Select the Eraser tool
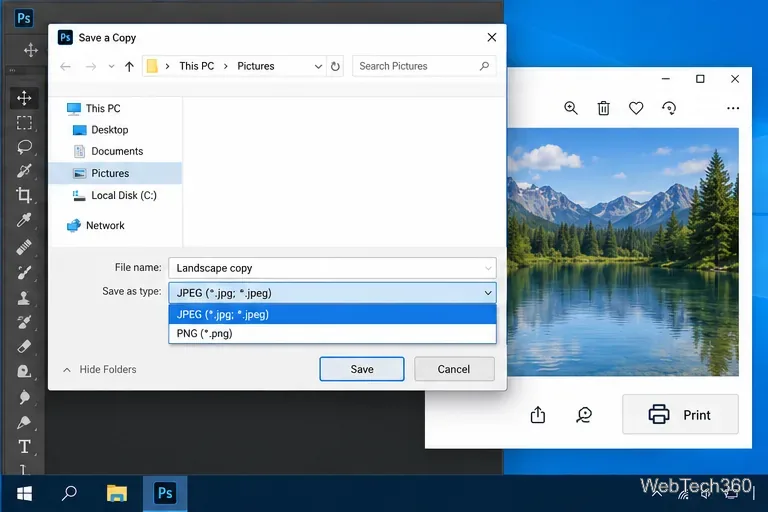This screenshot has width=768, height=512. [x=24, y=346]
